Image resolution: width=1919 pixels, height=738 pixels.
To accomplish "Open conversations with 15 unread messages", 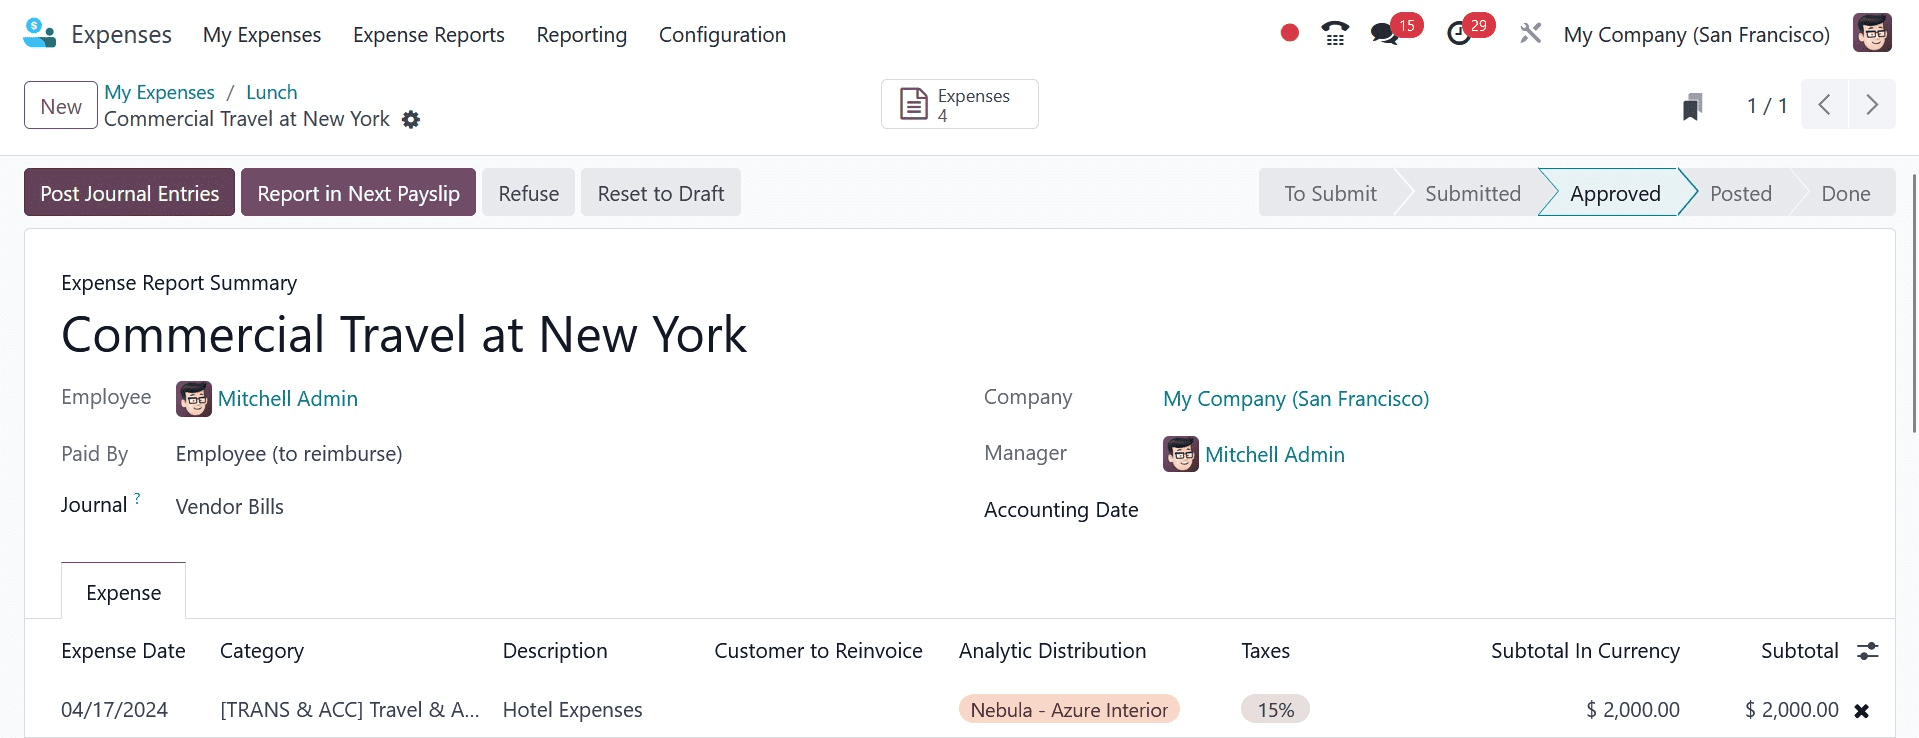I will (x=1396, y=31).
